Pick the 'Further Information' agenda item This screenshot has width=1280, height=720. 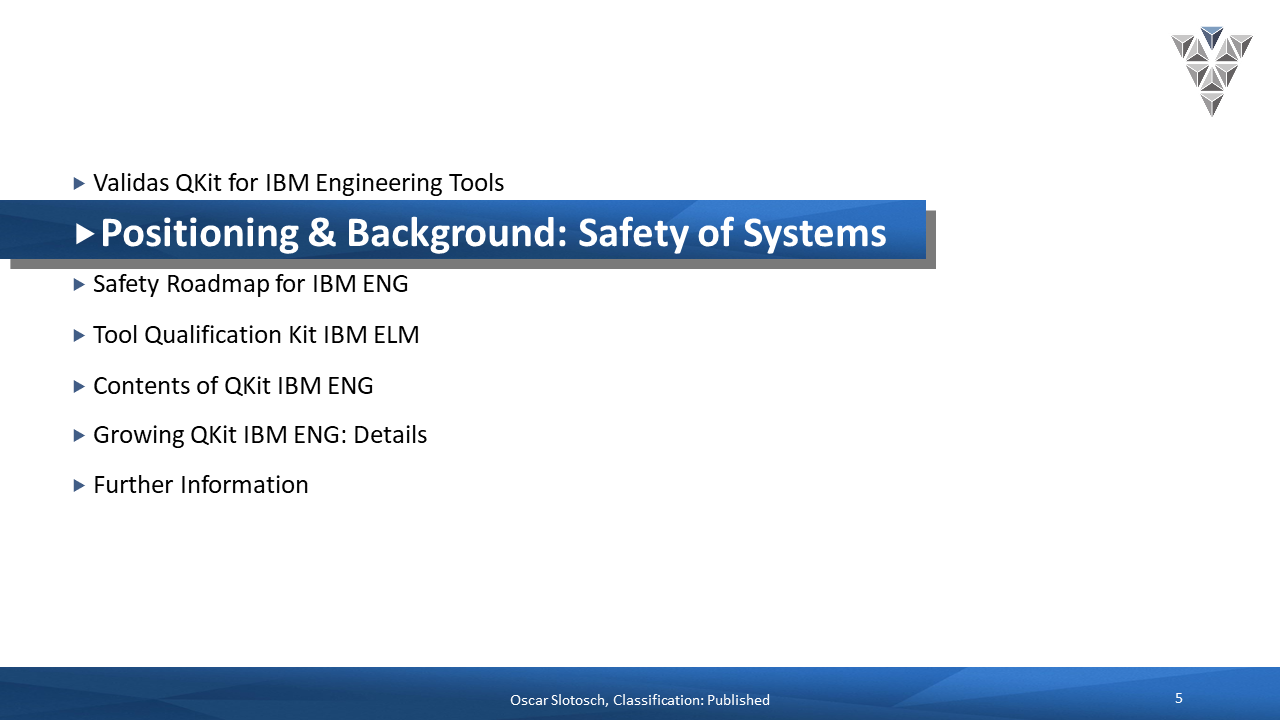coord(201,485)
